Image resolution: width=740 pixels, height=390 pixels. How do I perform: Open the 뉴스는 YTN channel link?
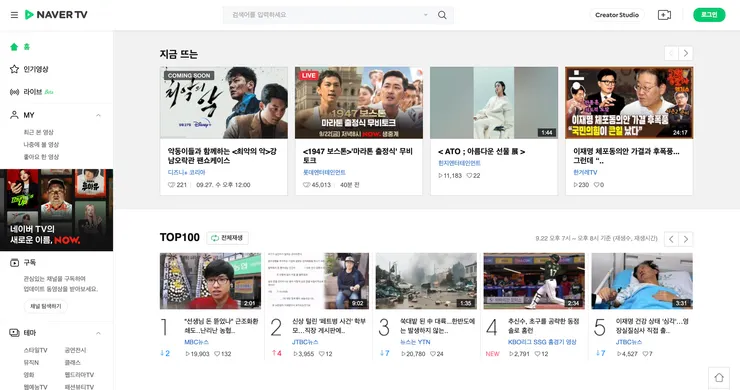coord(415,342)
